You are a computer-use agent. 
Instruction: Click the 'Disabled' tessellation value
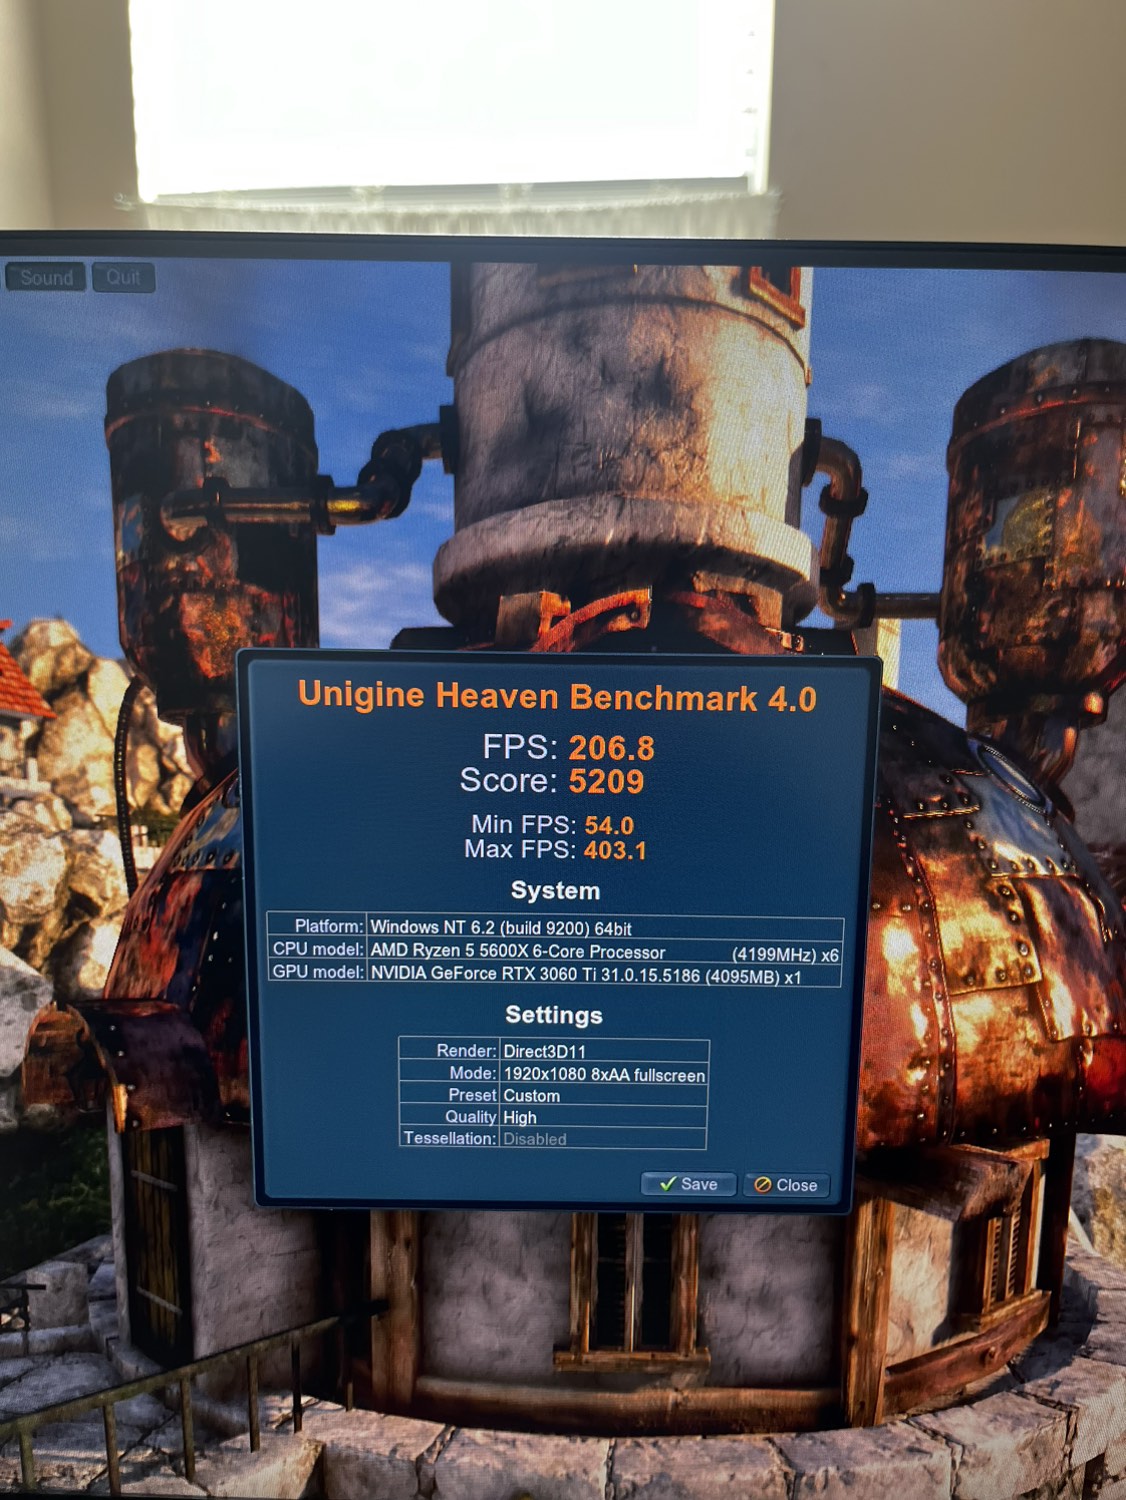point(535,1139)
